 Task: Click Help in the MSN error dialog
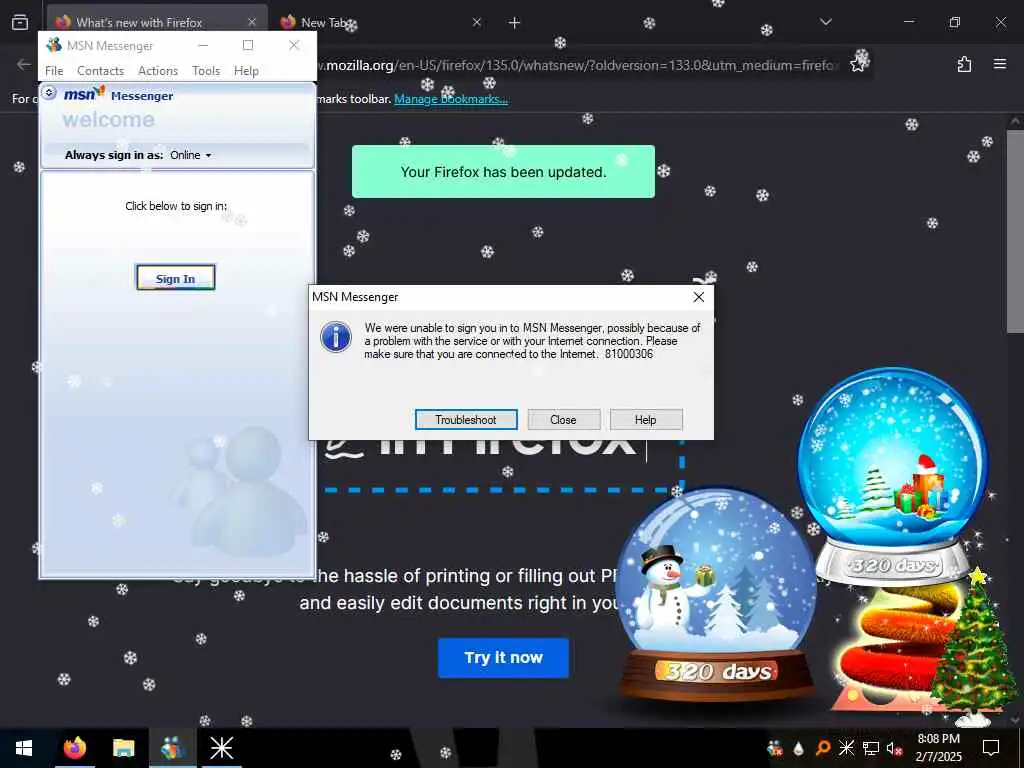click(646, 420)
